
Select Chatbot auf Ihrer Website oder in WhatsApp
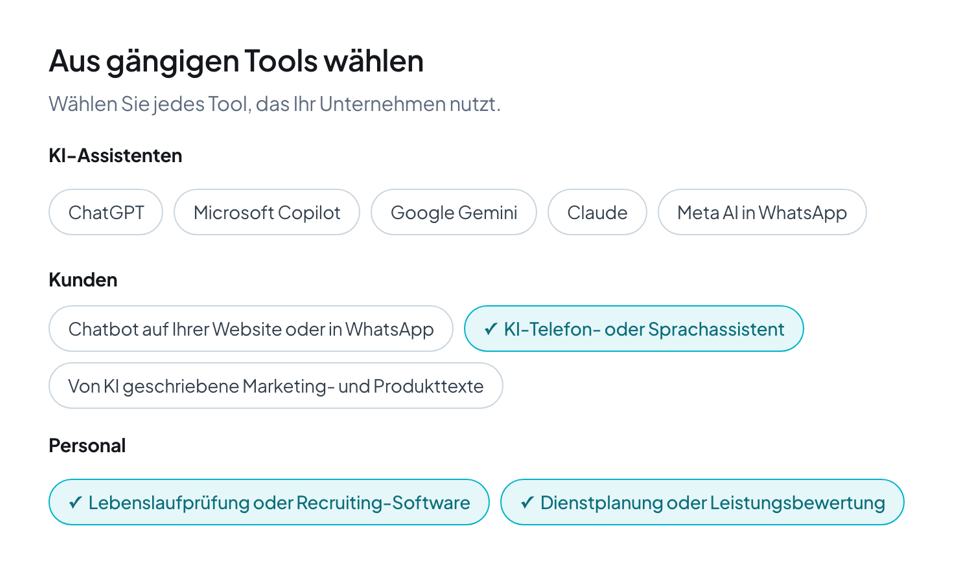tap(250, 329)
